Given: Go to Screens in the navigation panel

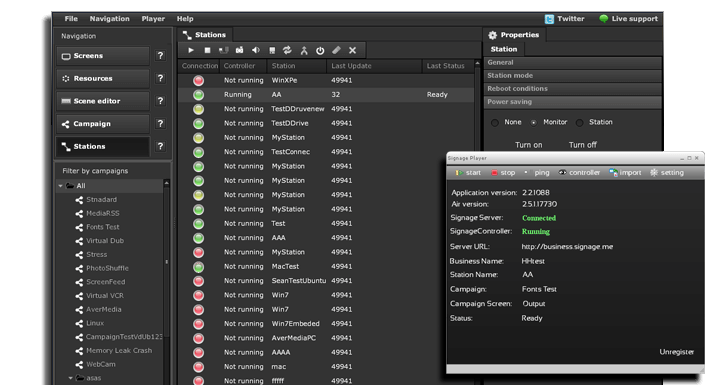Looking at the screenshot, I should coord(103,56).
